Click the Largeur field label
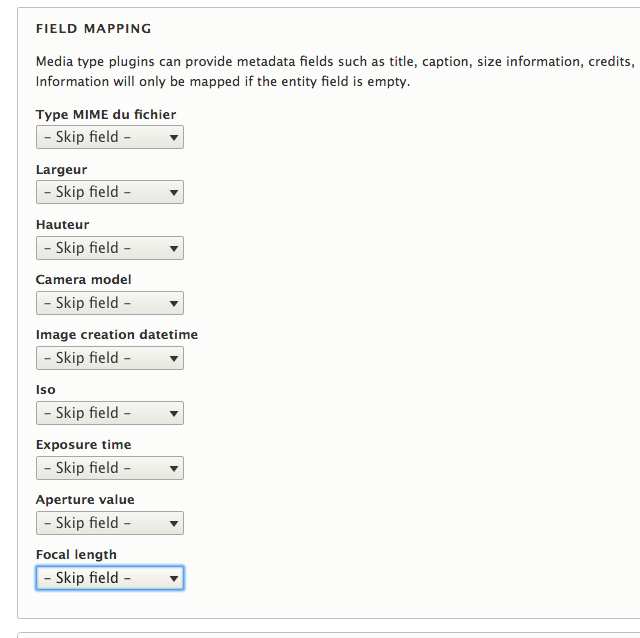640x638 pixels. point(62,169)
